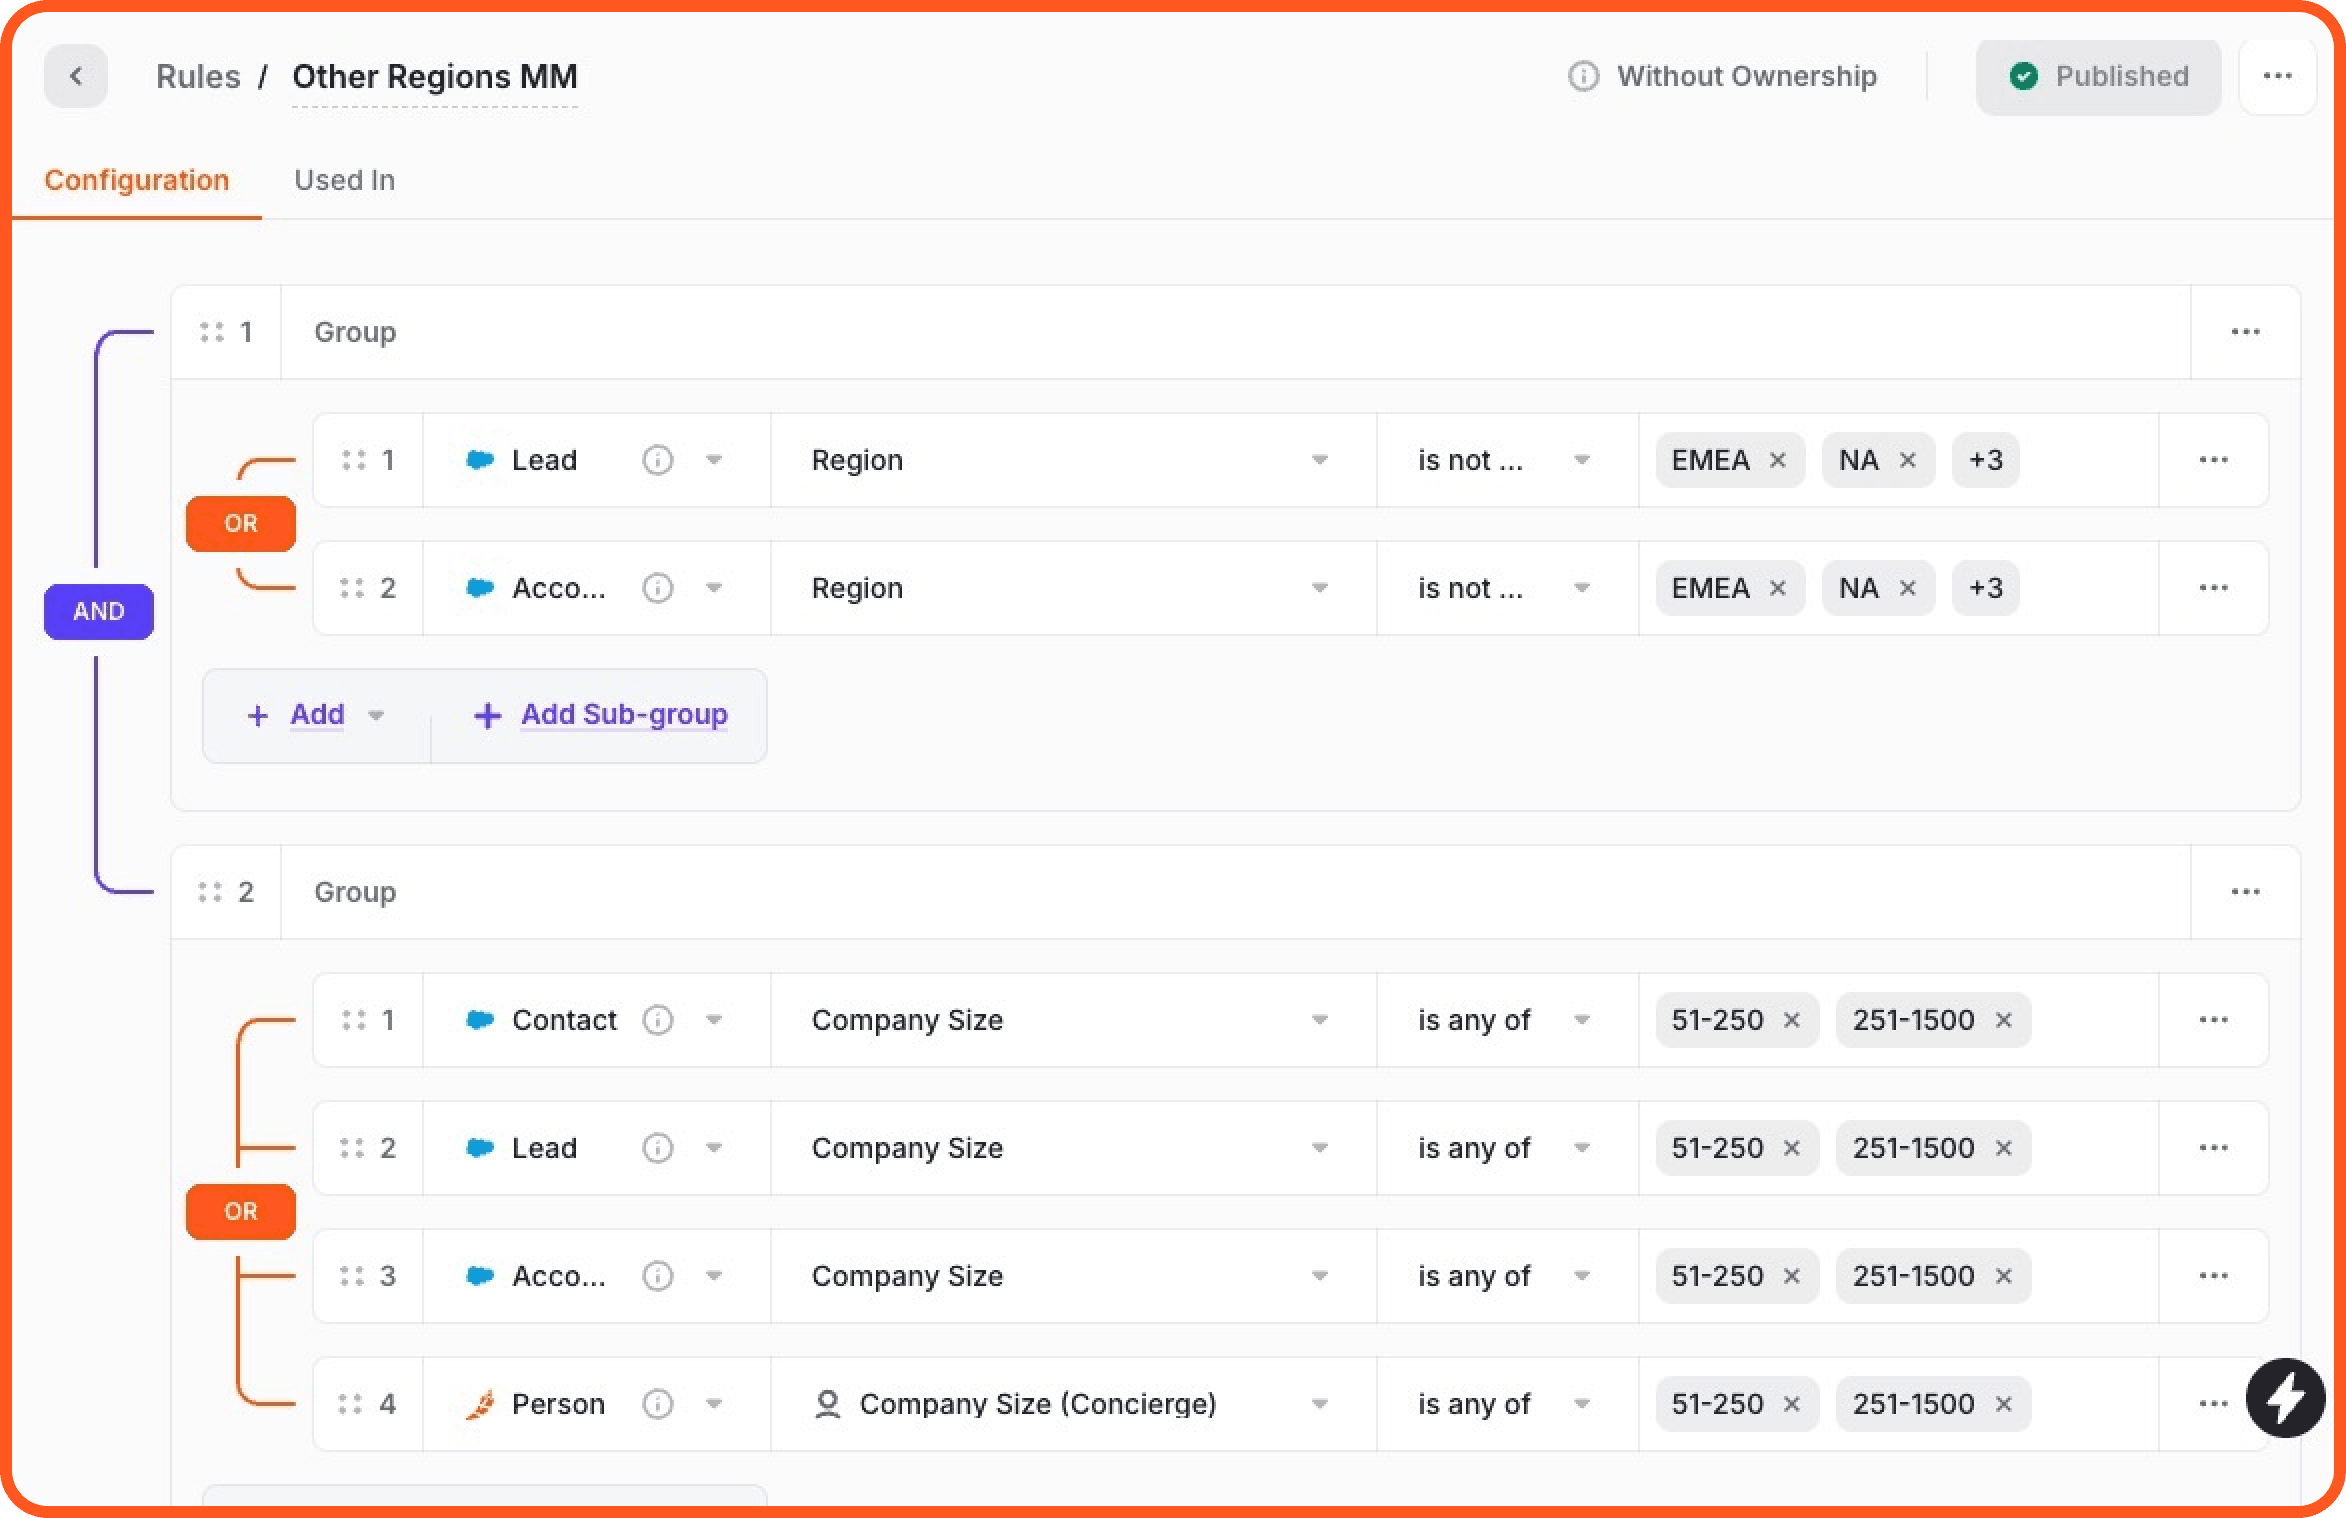Remove the EMEA tag from Account Region row

click(x=1777, y=588)
